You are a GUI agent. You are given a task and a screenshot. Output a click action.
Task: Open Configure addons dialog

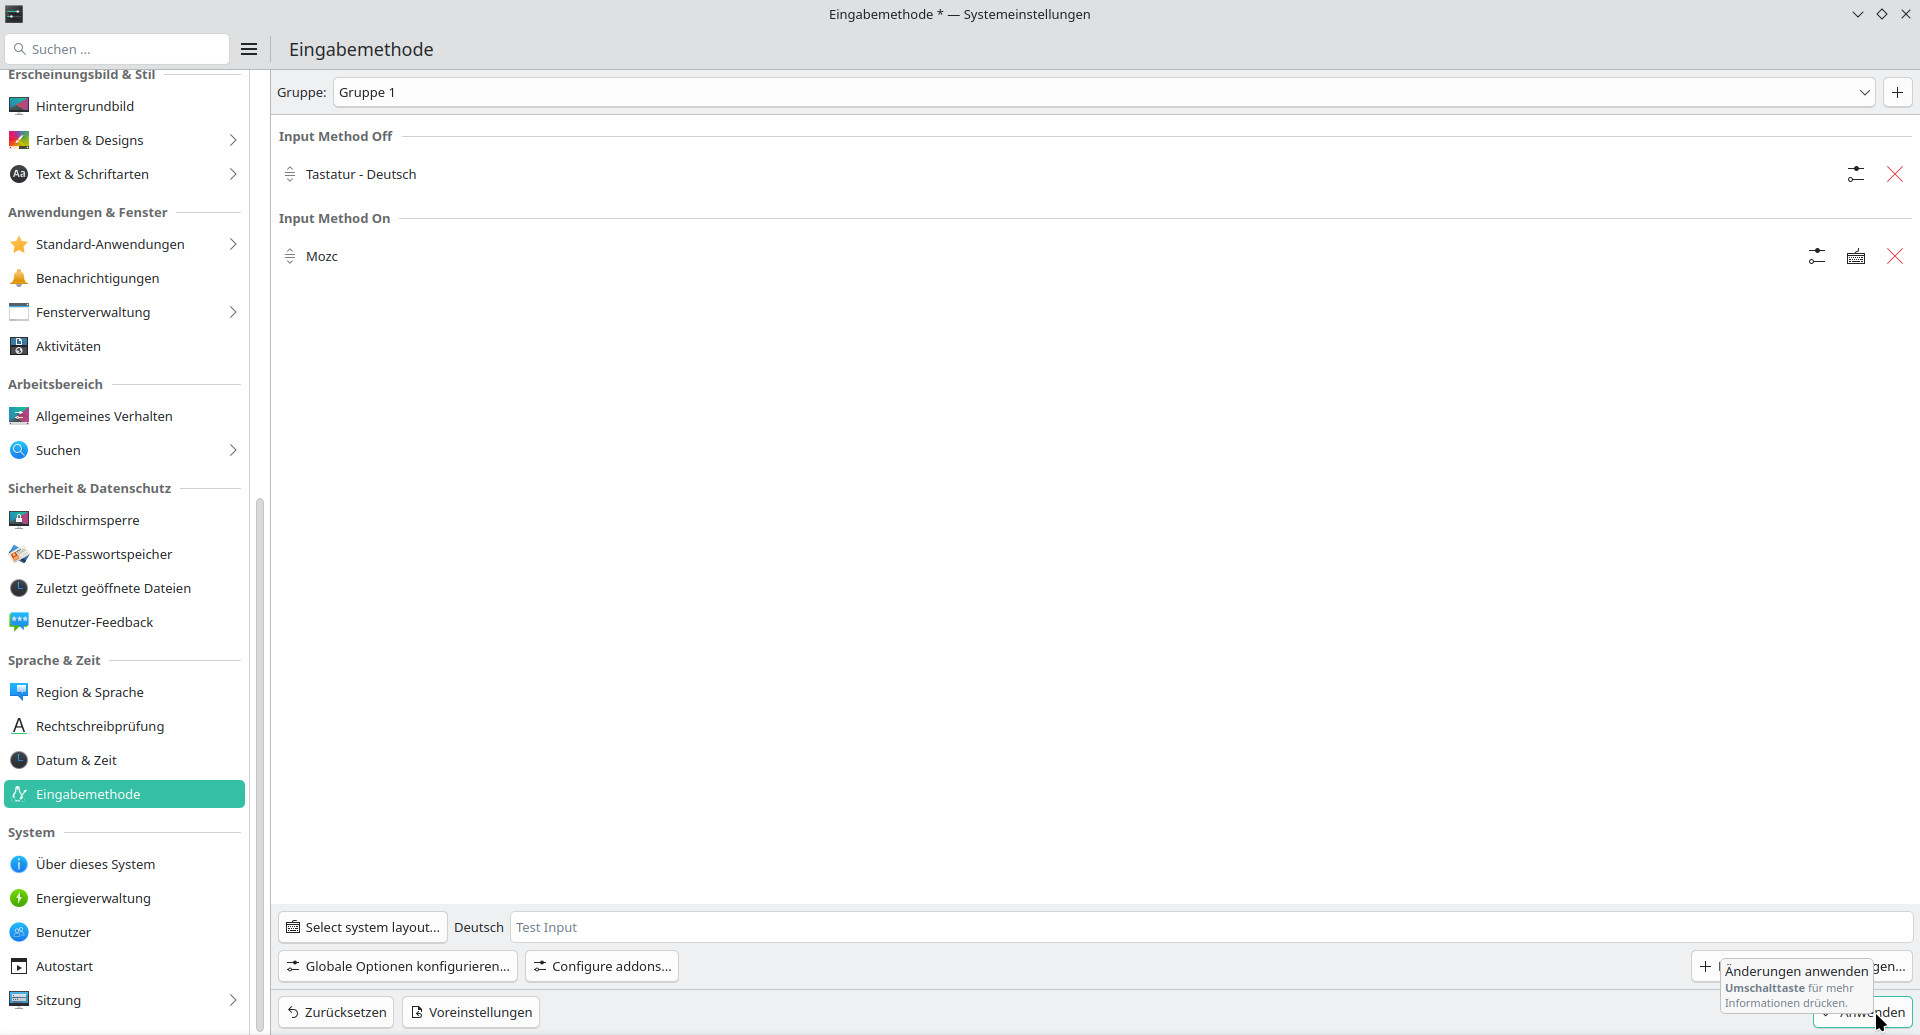coord(601,966)
